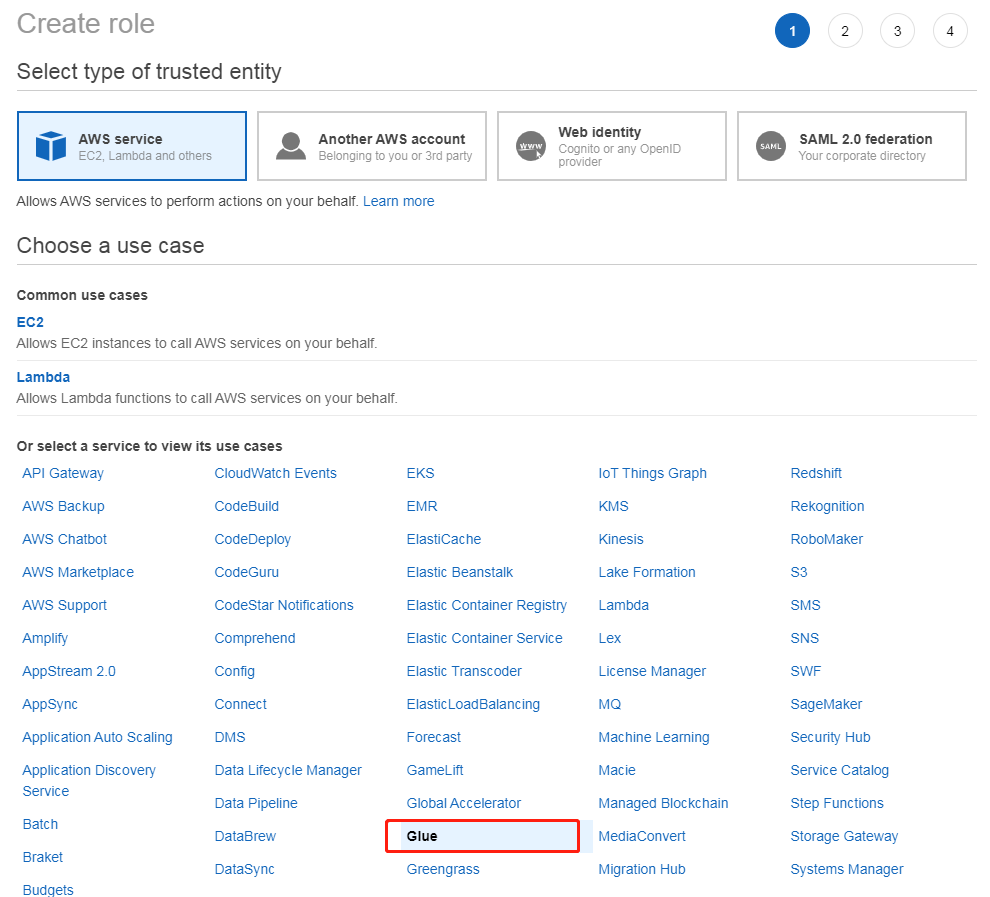The width and height of the screenshot is (990, 897).
Task: Select Another AWS account entity card
Action: point(372,146)
